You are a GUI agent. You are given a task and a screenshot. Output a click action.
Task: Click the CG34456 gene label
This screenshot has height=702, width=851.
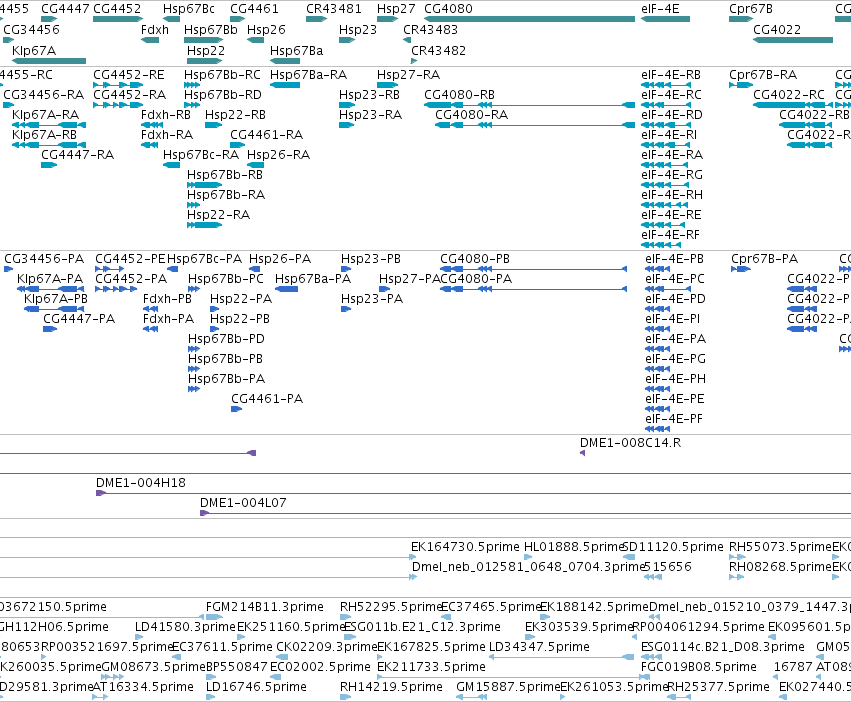[31, 29]
